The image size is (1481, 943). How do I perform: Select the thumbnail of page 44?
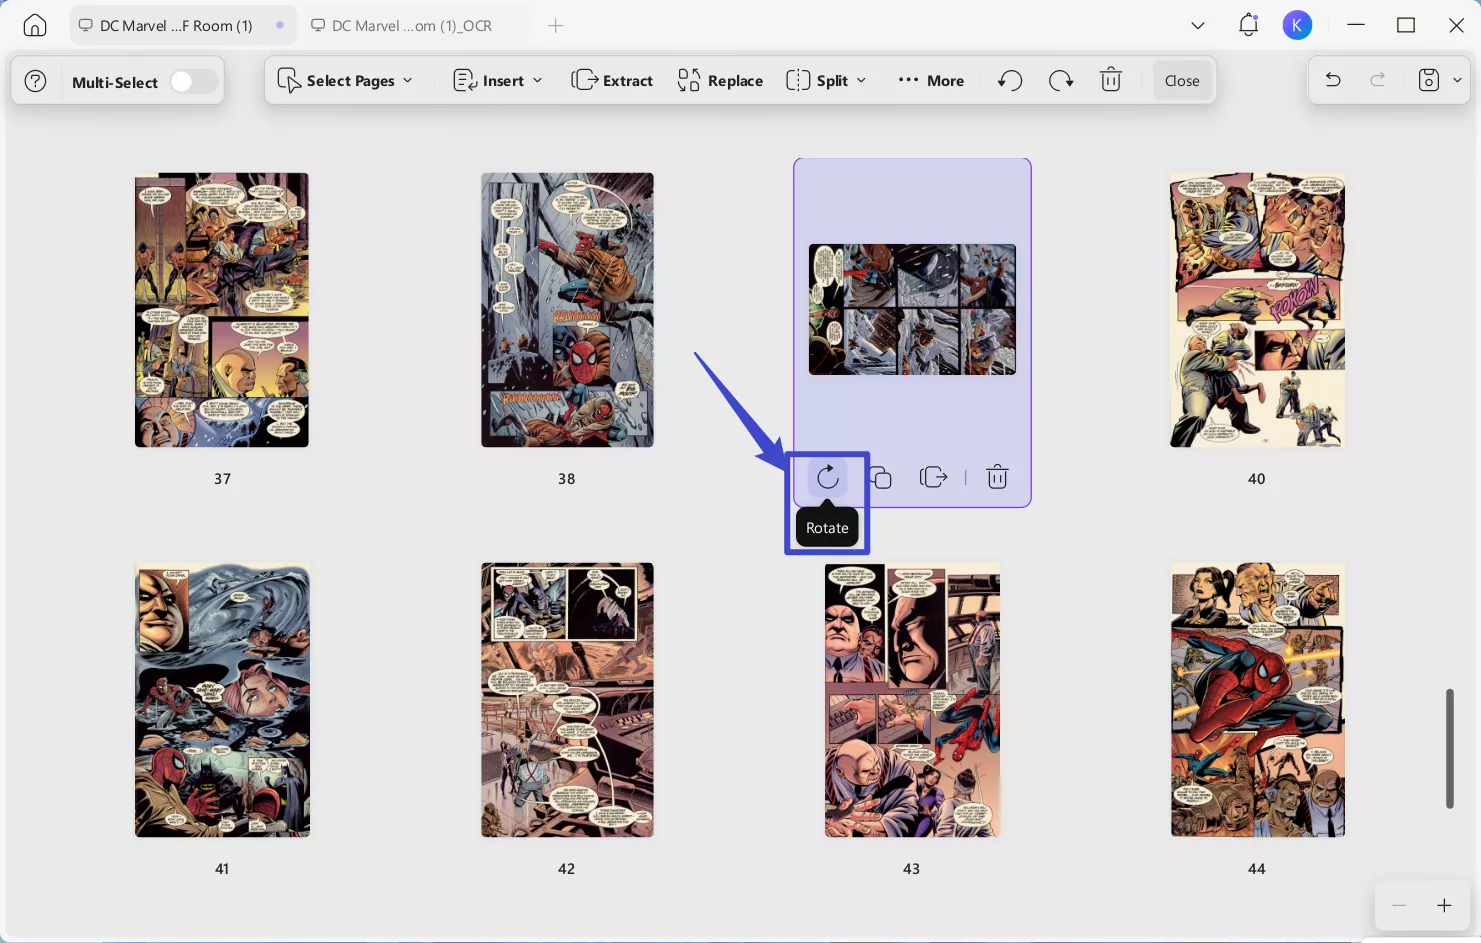[x=1256, y=699]
